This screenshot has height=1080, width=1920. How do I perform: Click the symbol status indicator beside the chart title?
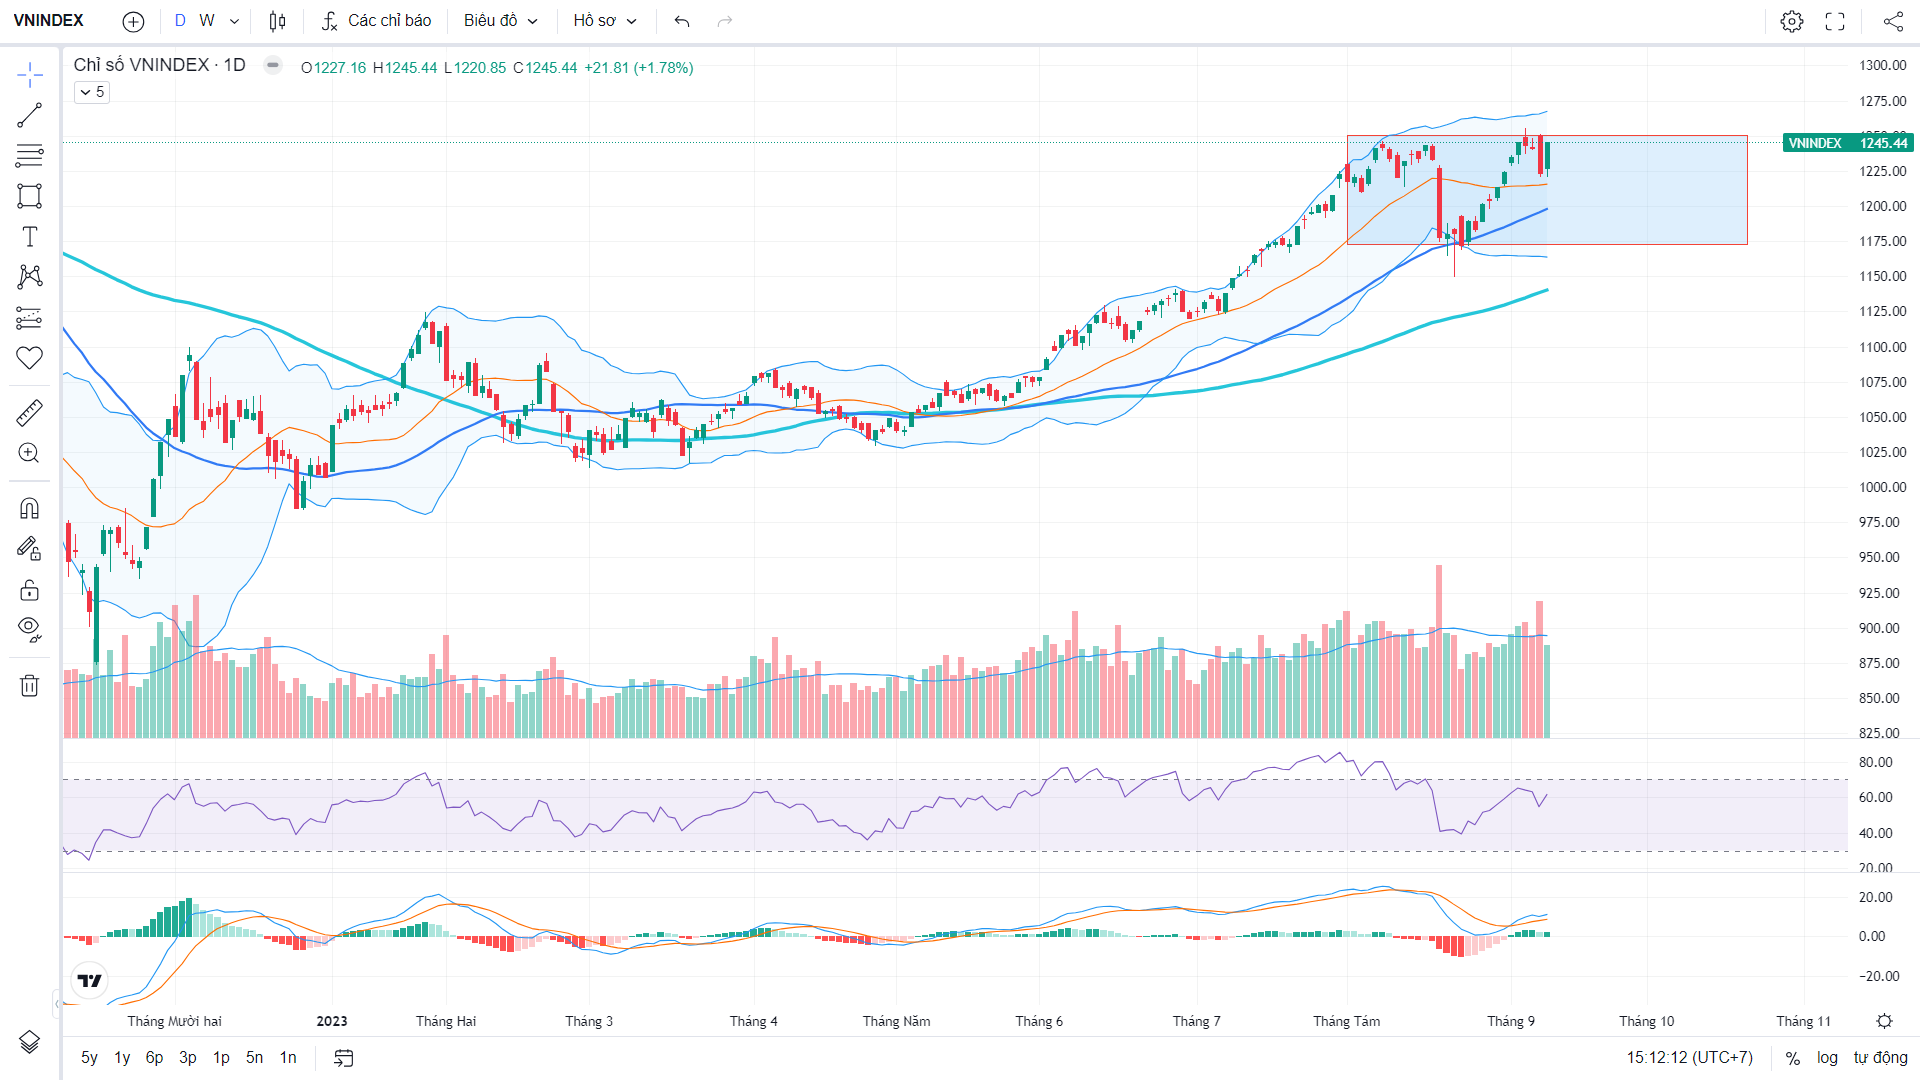[273, 66]
